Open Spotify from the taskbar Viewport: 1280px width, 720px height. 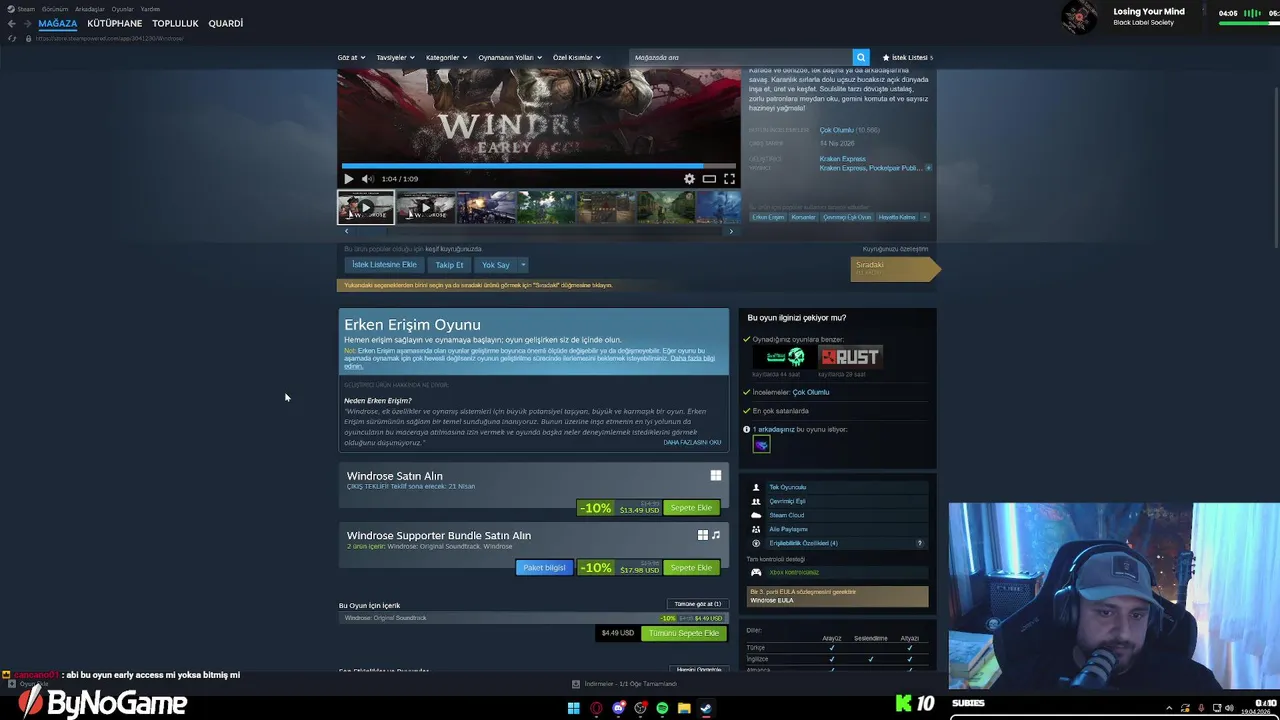point(662,708)
